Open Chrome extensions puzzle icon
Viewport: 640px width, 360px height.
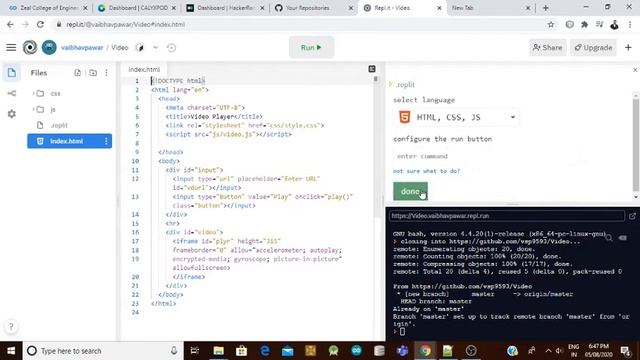tap(584, 24)
